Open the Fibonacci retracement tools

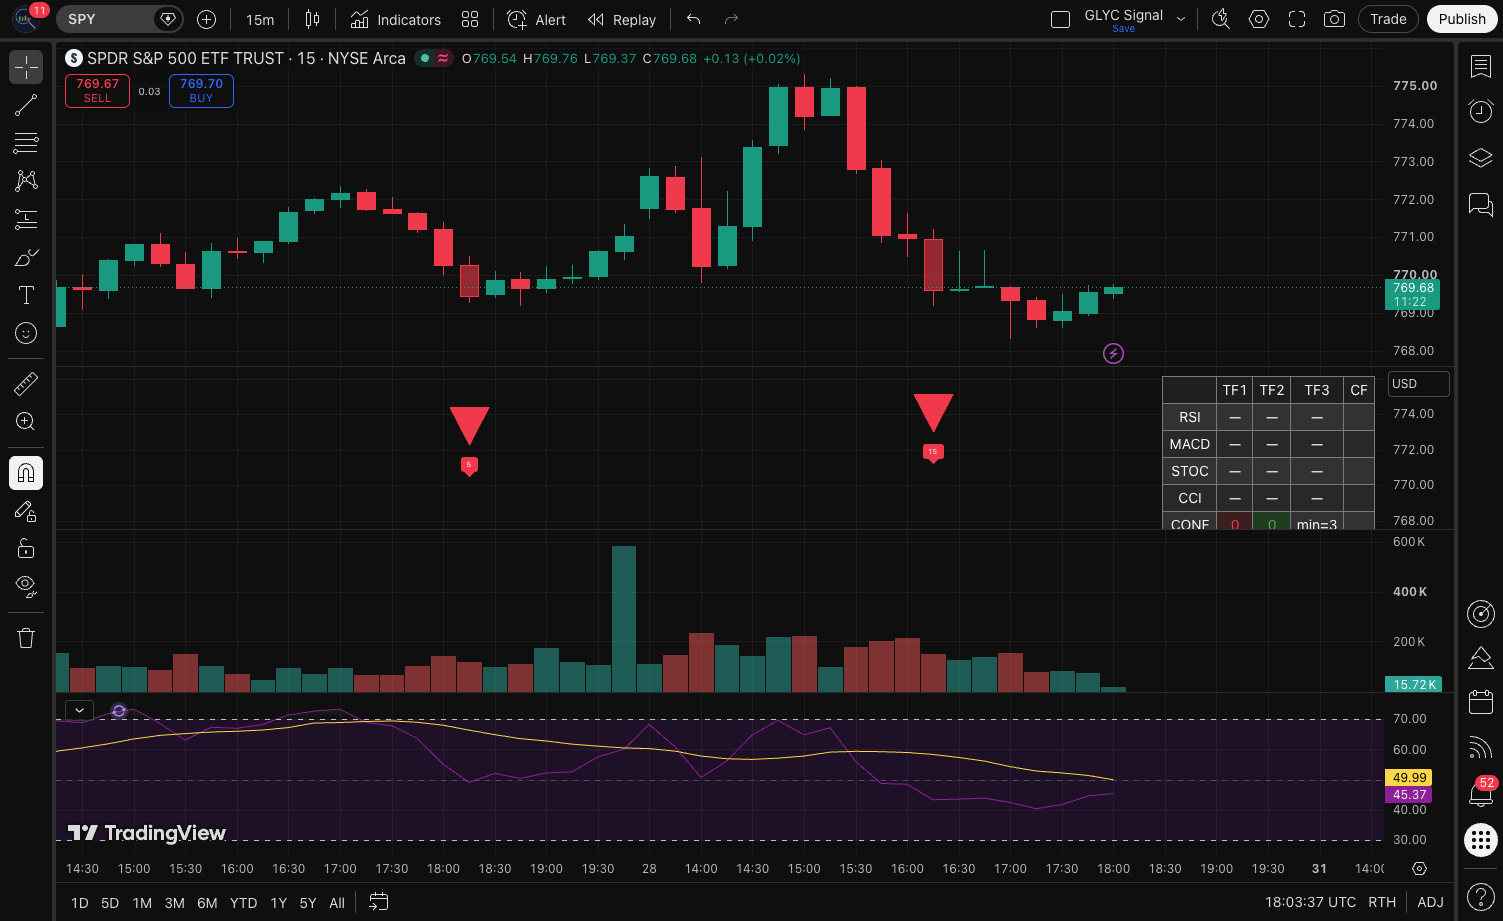[26, 143]
